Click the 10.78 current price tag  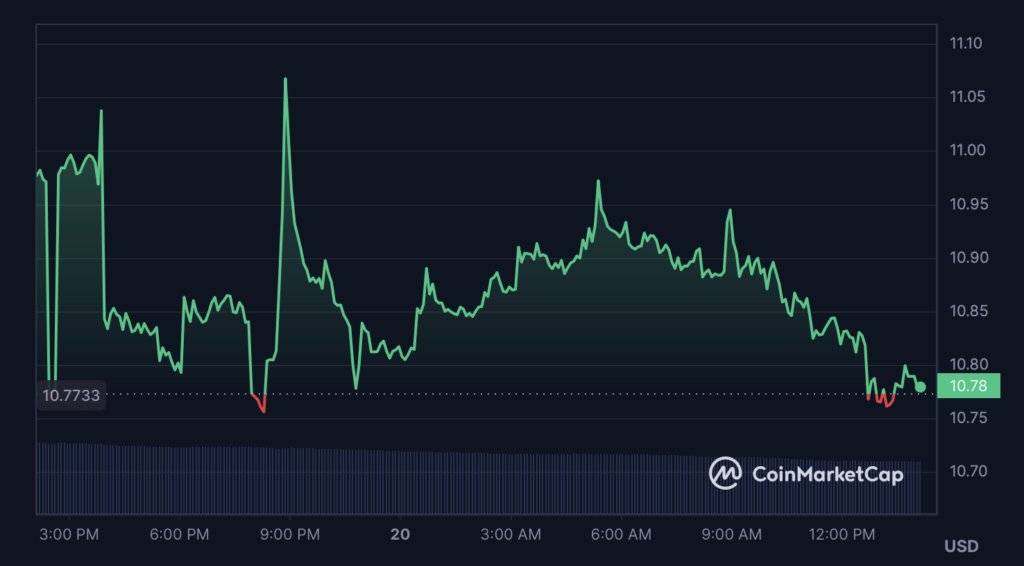(x=968, y=386)
